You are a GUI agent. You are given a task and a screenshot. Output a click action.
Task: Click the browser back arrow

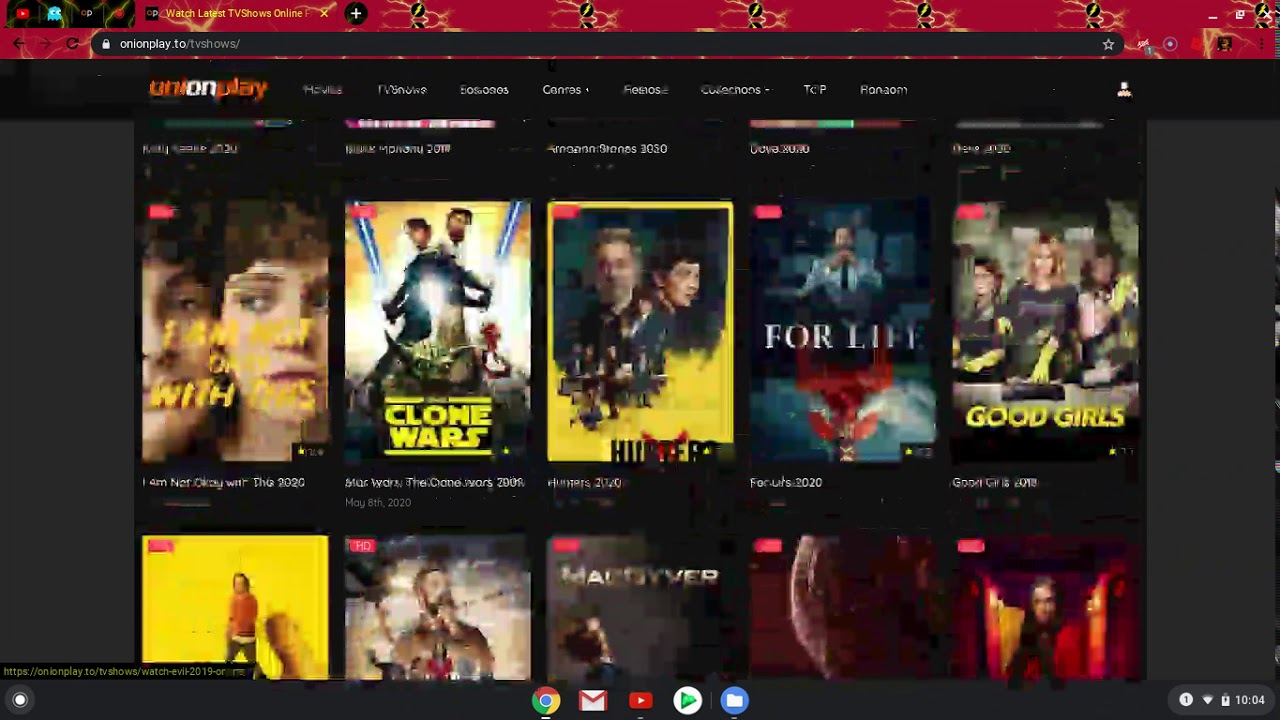[x=18, y=44]
